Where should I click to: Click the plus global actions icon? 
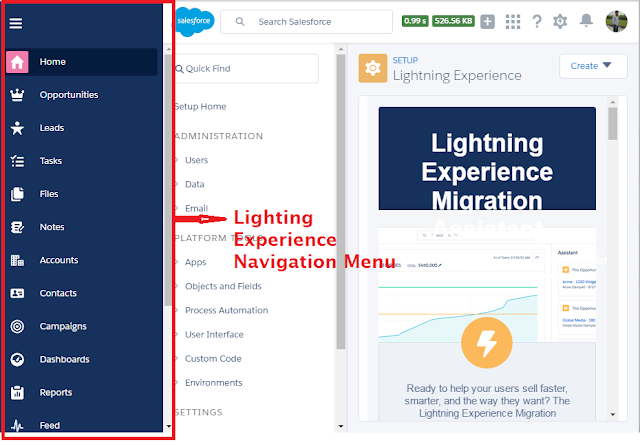coord(487,22)
